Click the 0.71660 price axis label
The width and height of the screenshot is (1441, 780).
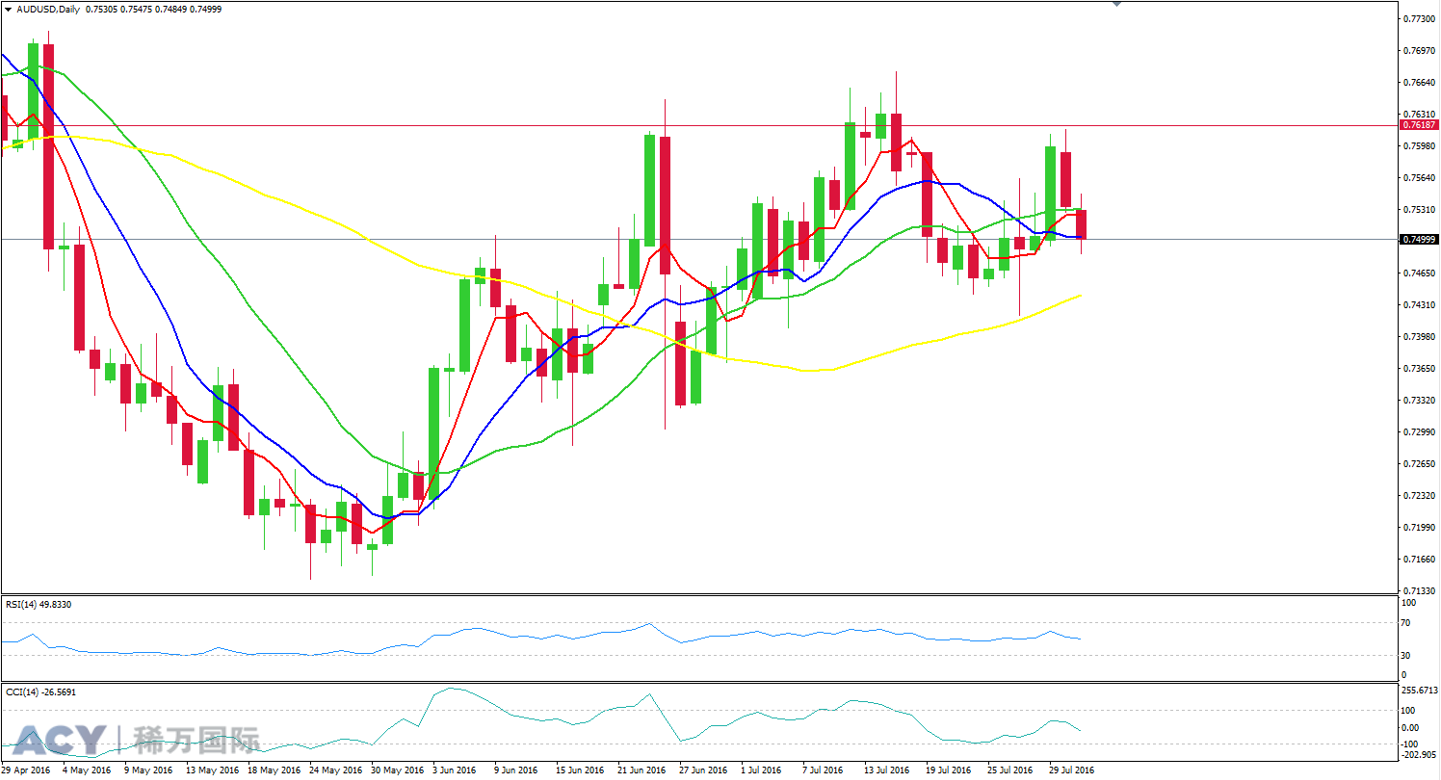1420,560
